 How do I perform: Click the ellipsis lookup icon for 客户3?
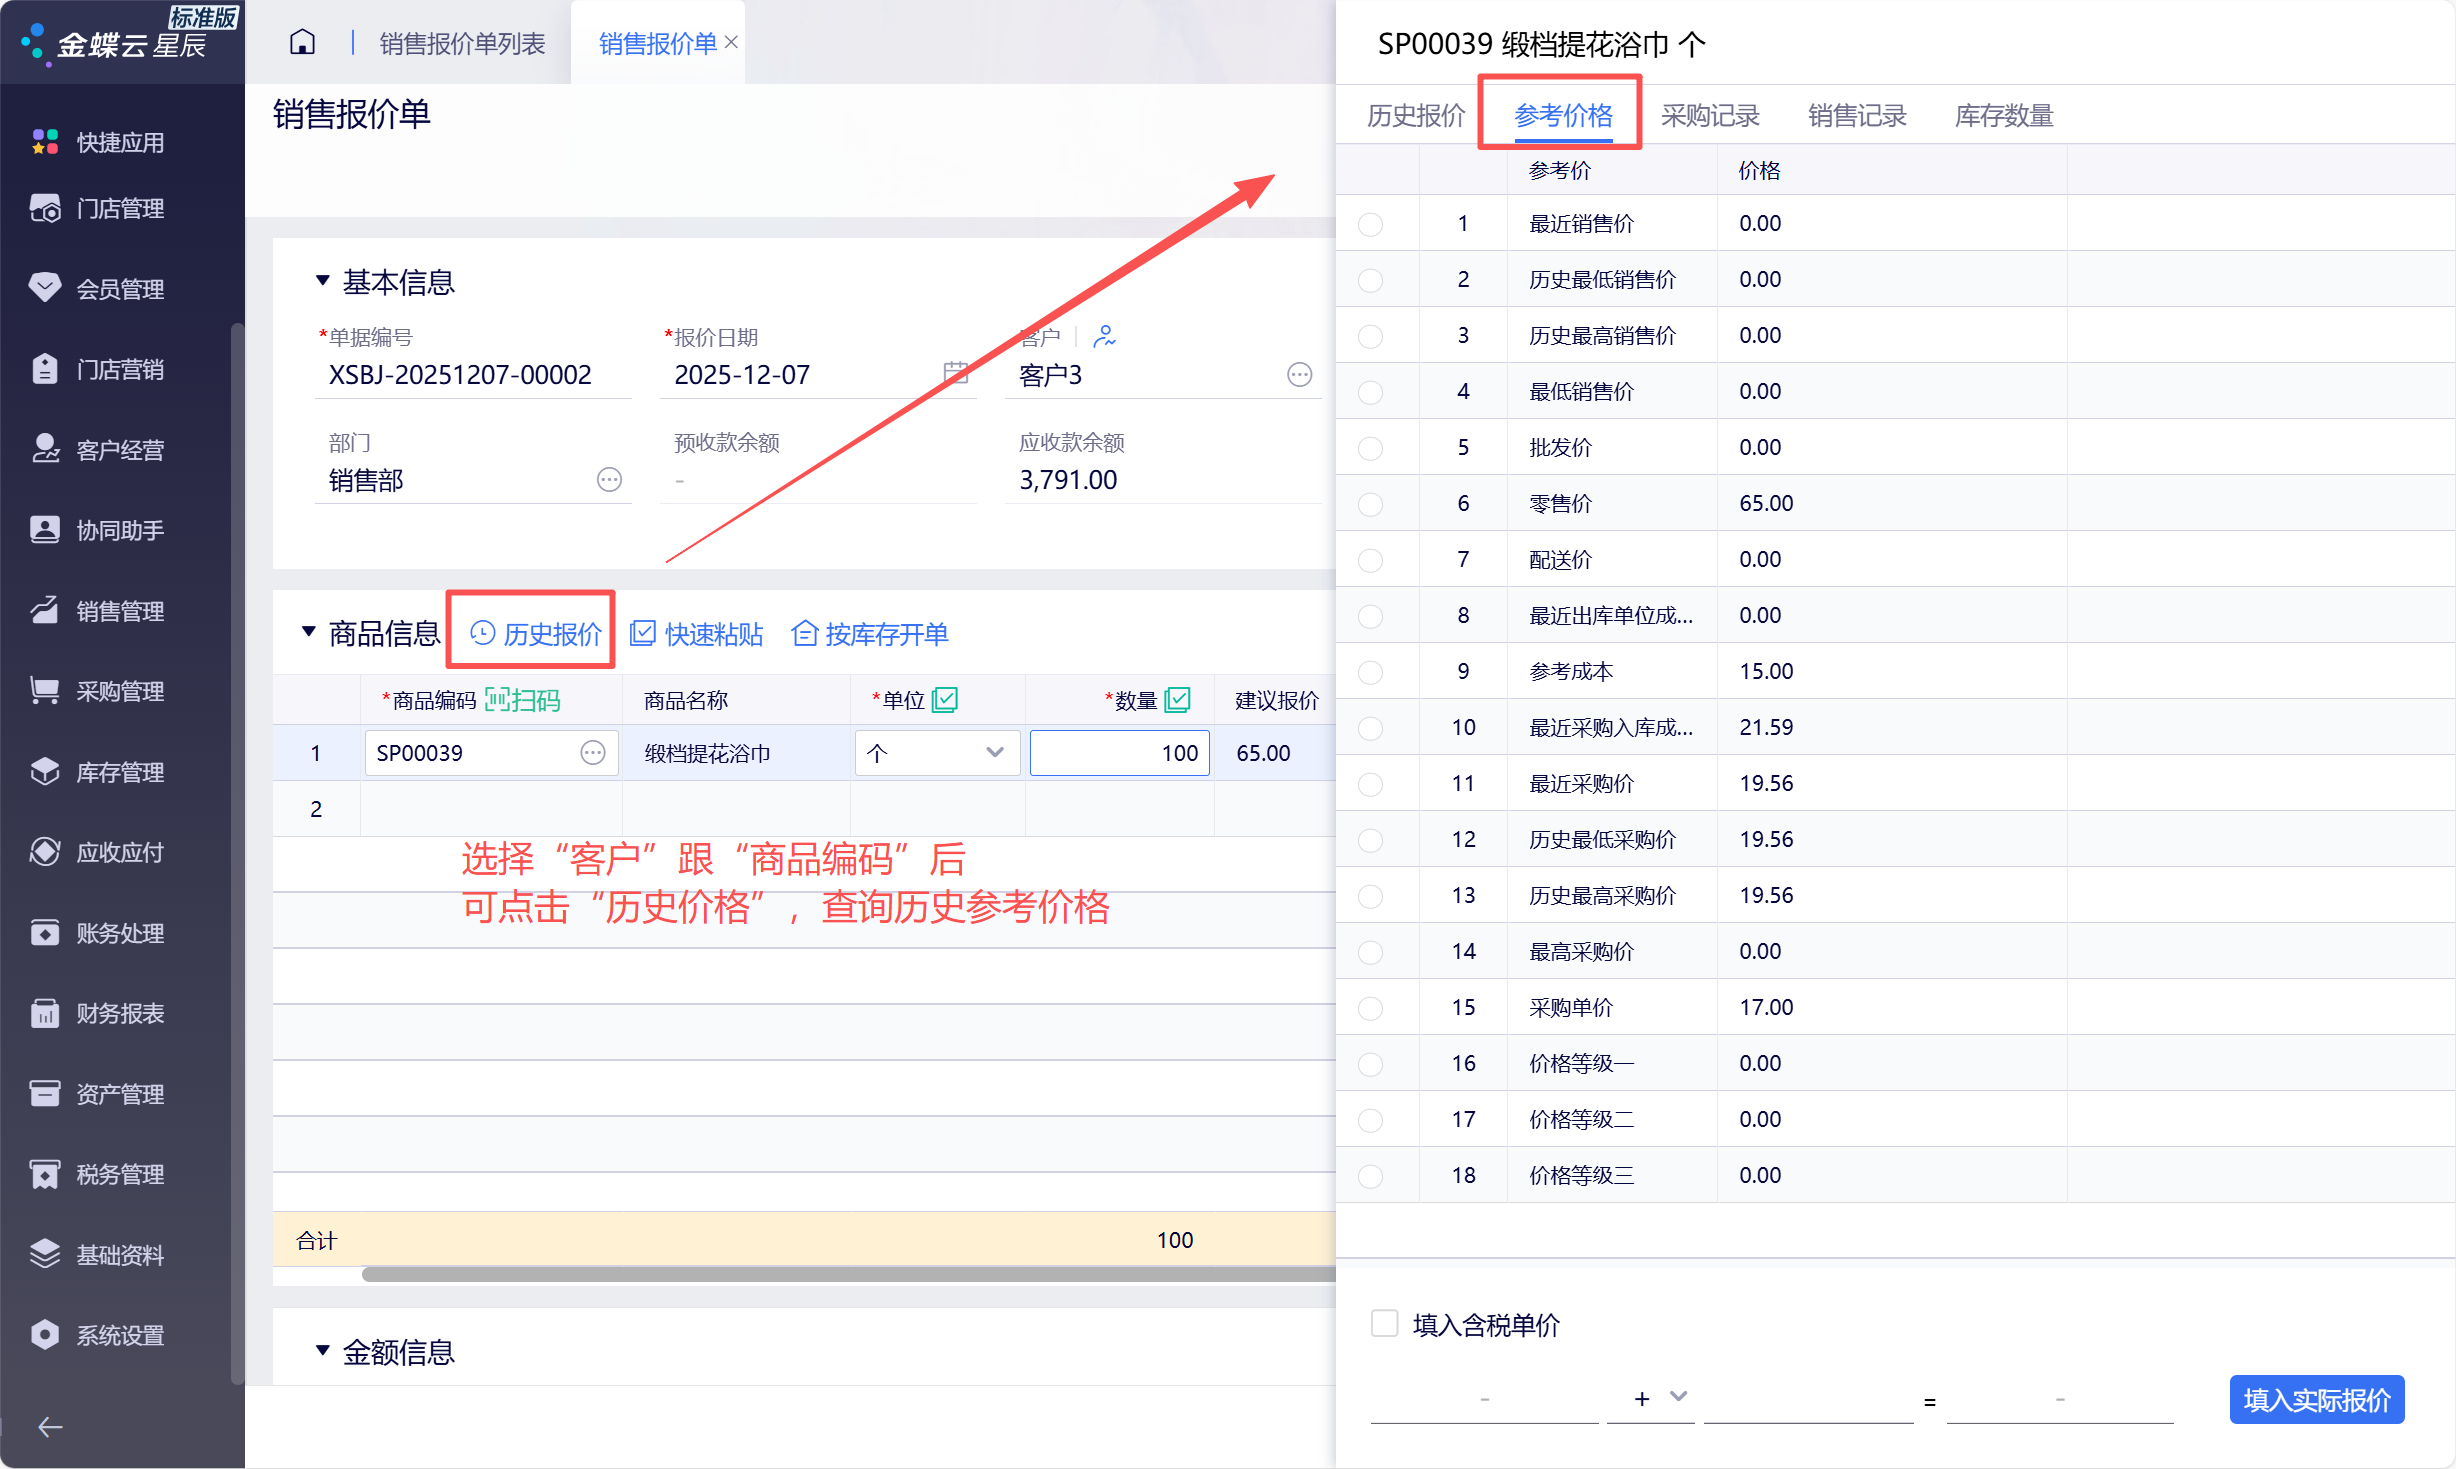(x=1299, y=375)
